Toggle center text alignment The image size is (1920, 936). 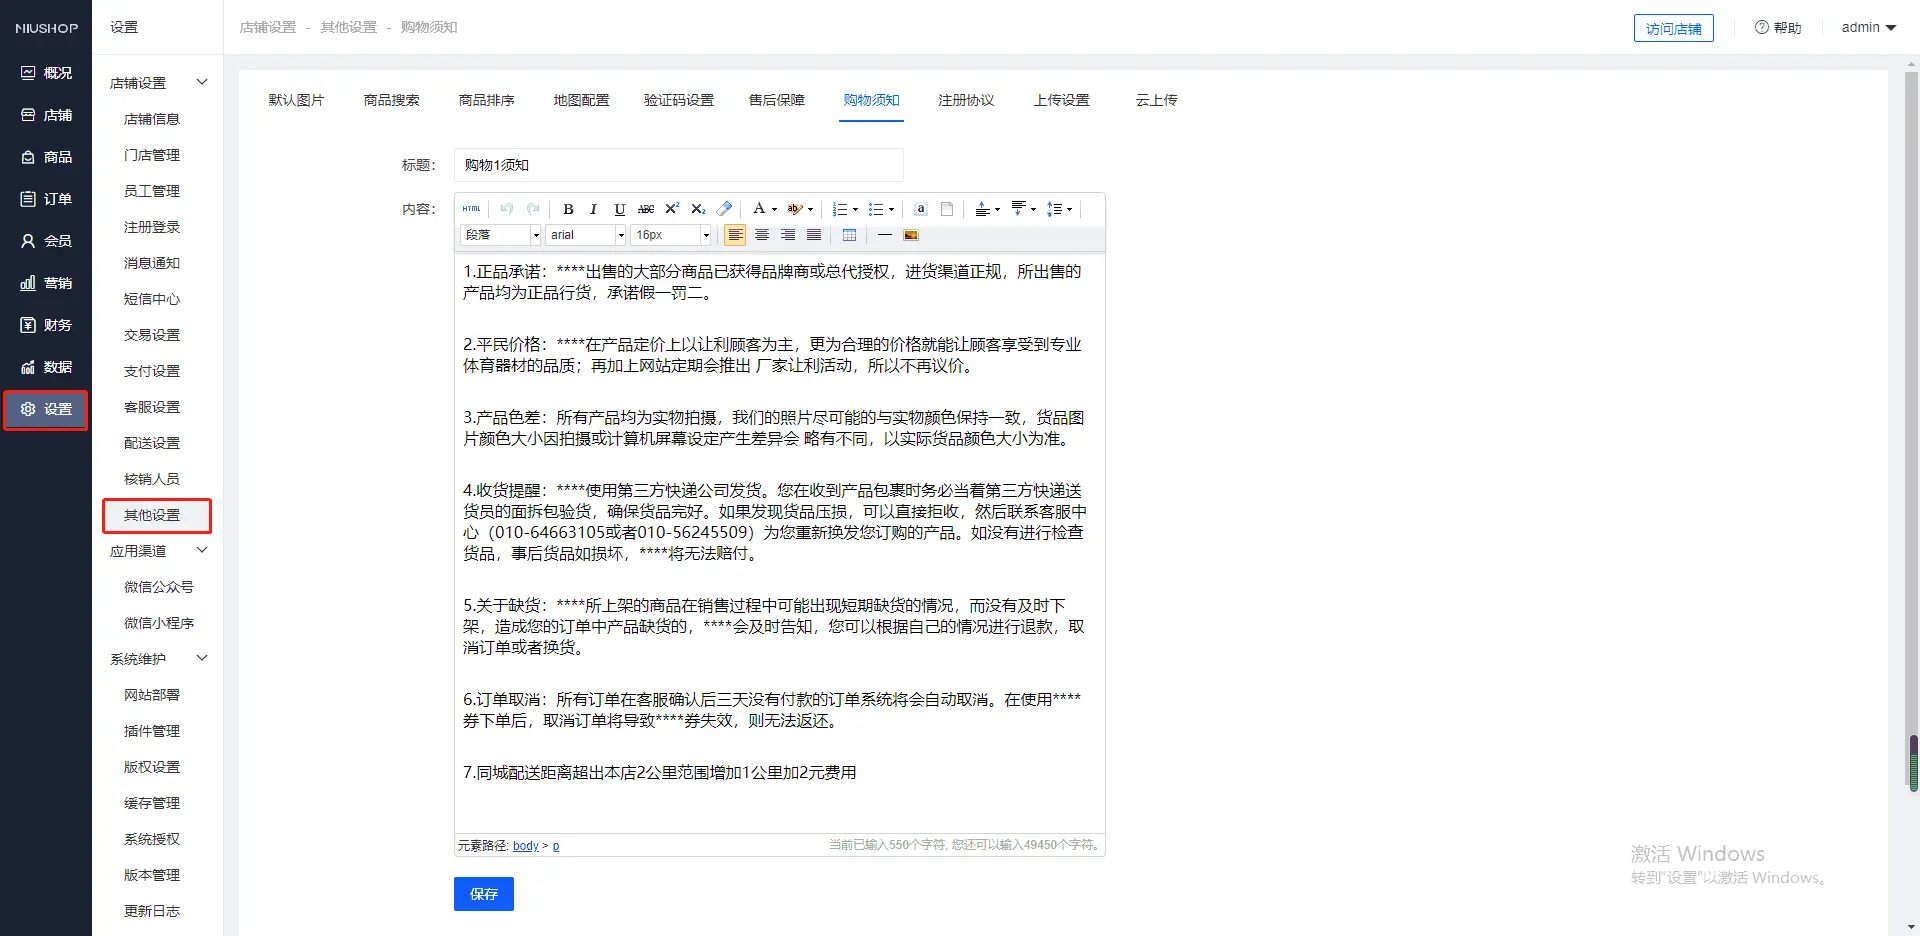click(762, 235)
